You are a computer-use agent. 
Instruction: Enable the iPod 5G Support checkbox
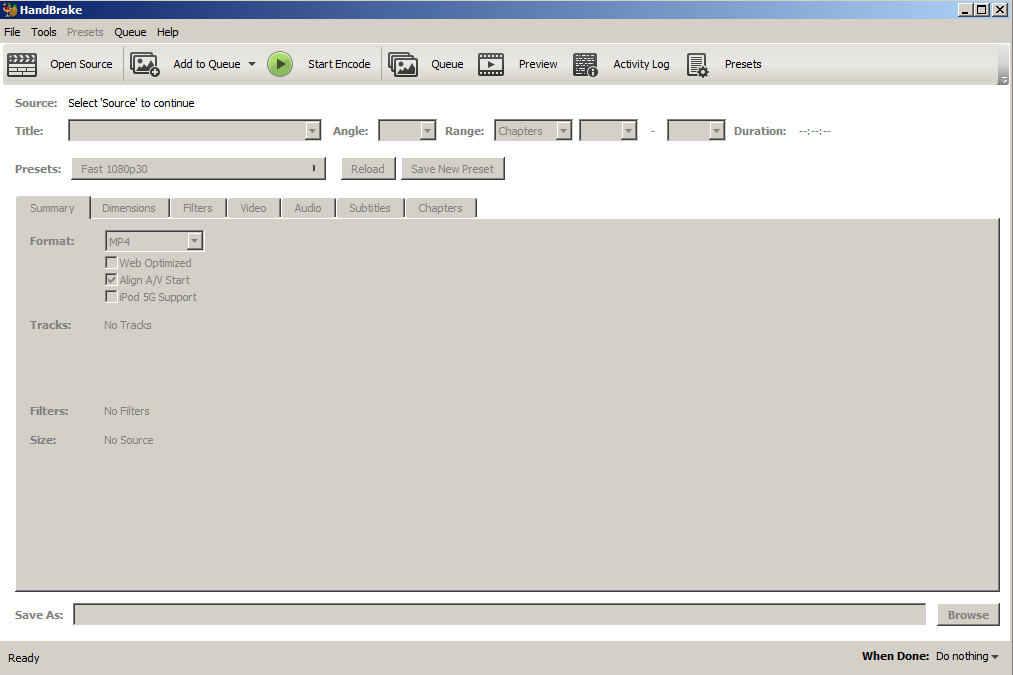(x=111, y=296)
